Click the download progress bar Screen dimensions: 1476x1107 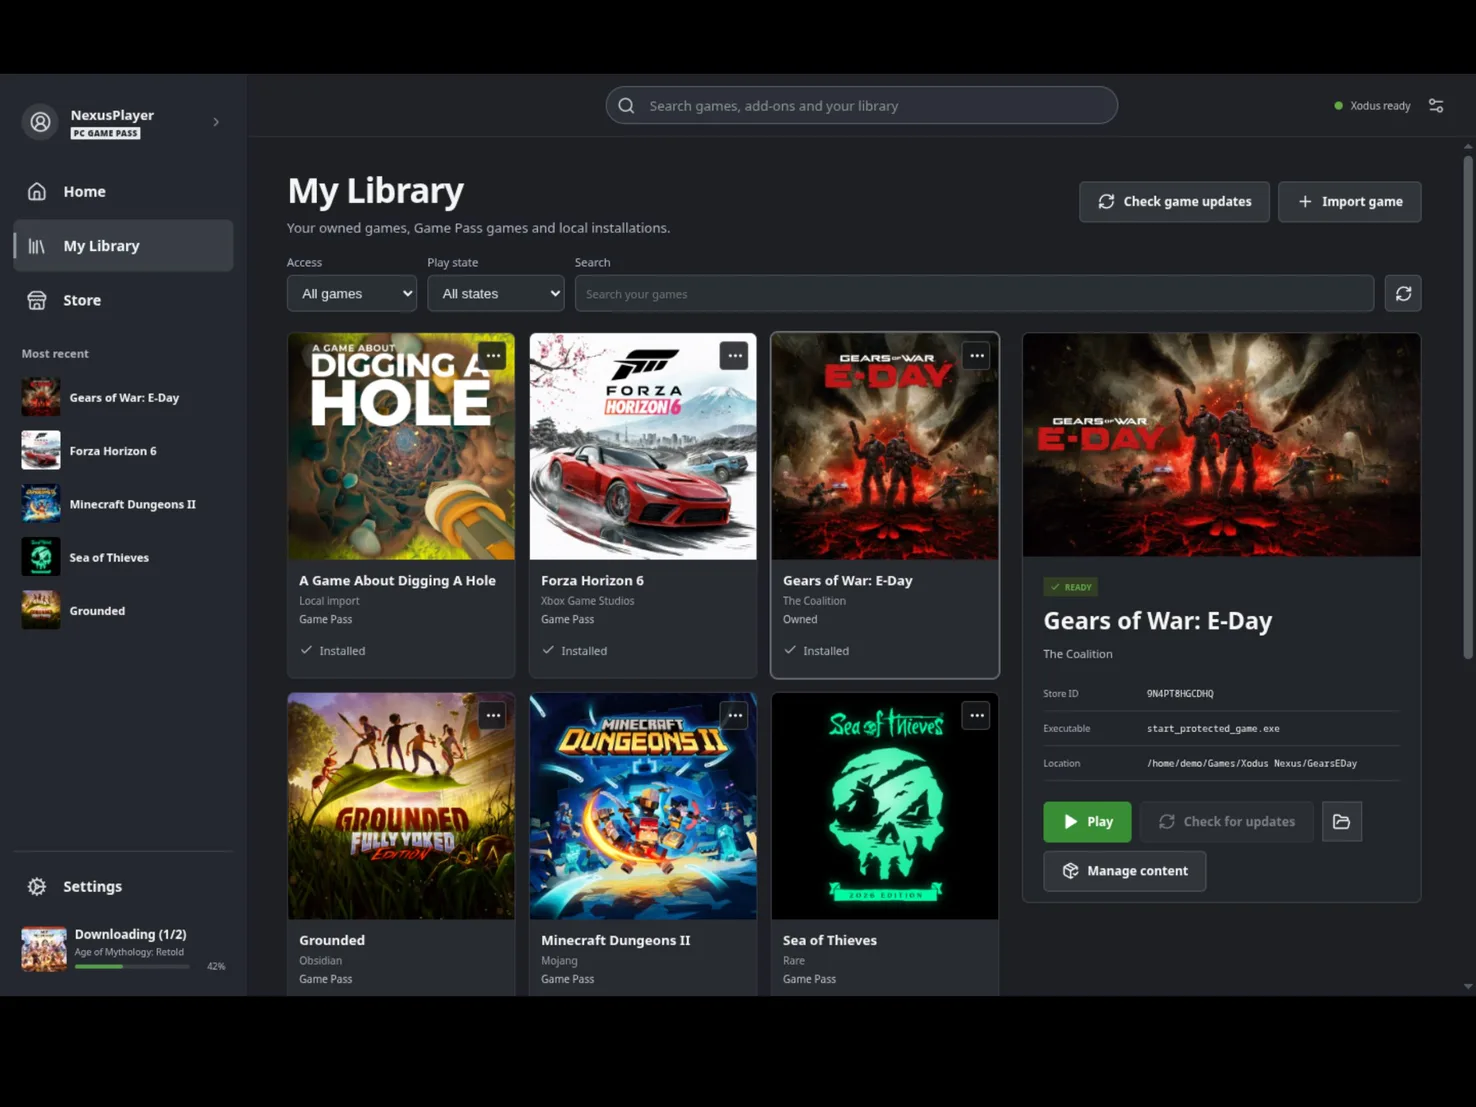[132, 966]
